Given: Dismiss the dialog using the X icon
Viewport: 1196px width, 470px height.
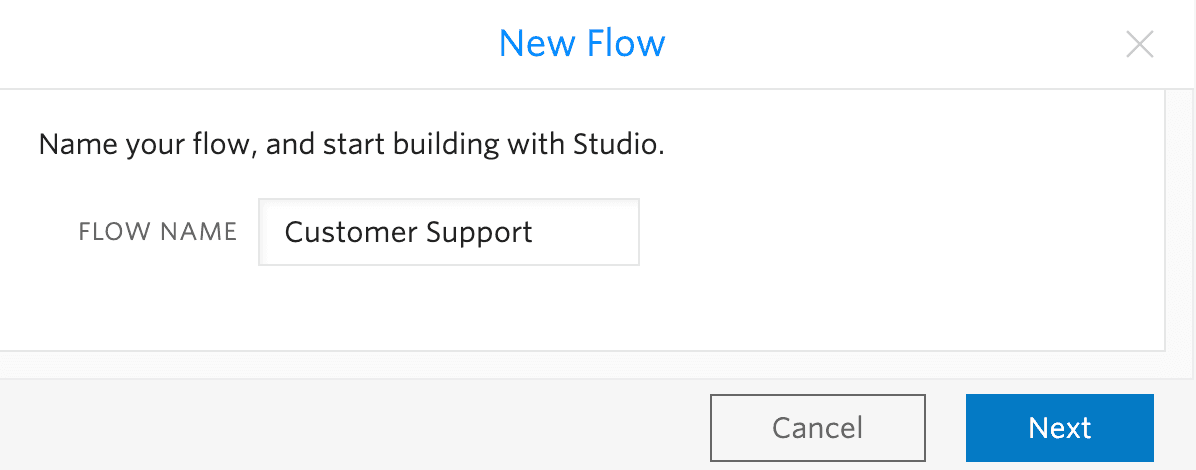Looking at the screenshot, I should click(1140, 44).
